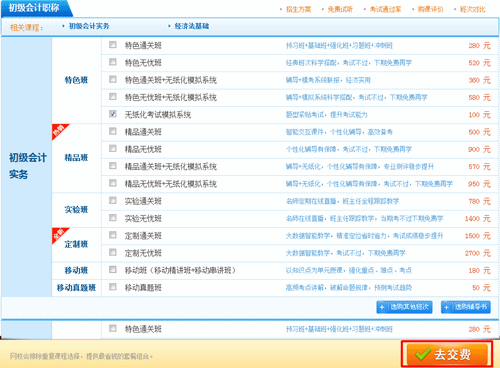Select the 精品无忧班 checkbox
Image resolution: width=500 pixels, height=368 pixels.
pos(113,148)
